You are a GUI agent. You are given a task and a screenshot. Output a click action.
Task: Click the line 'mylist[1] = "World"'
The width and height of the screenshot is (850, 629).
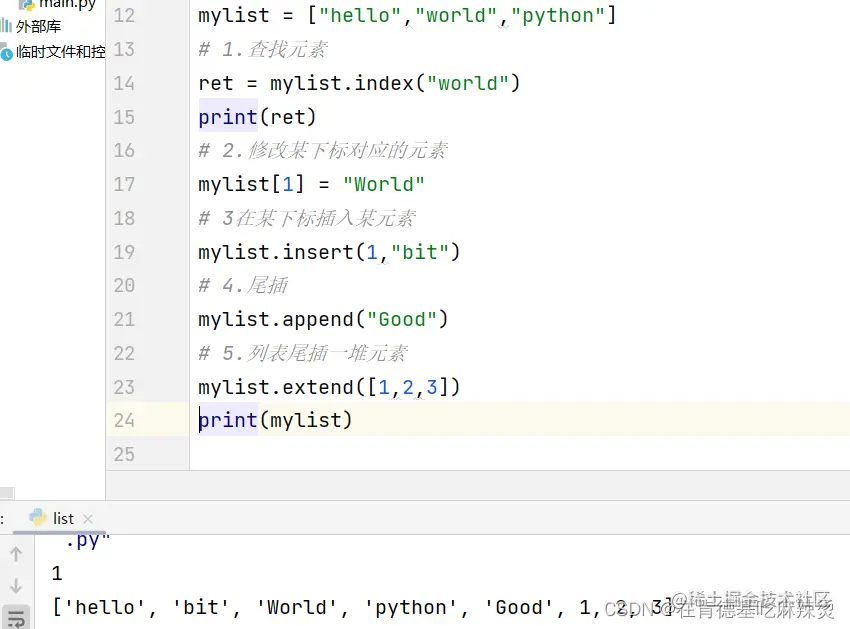pos(311,184)
